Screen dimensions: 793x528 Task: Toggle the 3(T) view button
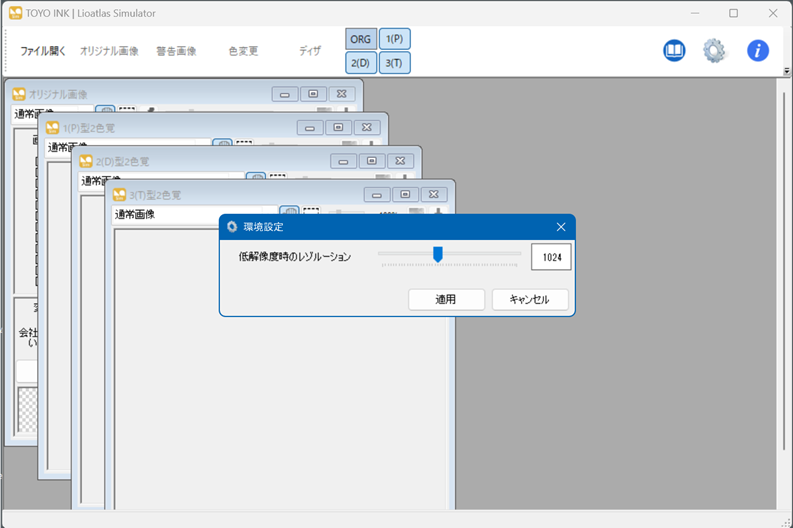pyautogui.click(x=394, y=63)
